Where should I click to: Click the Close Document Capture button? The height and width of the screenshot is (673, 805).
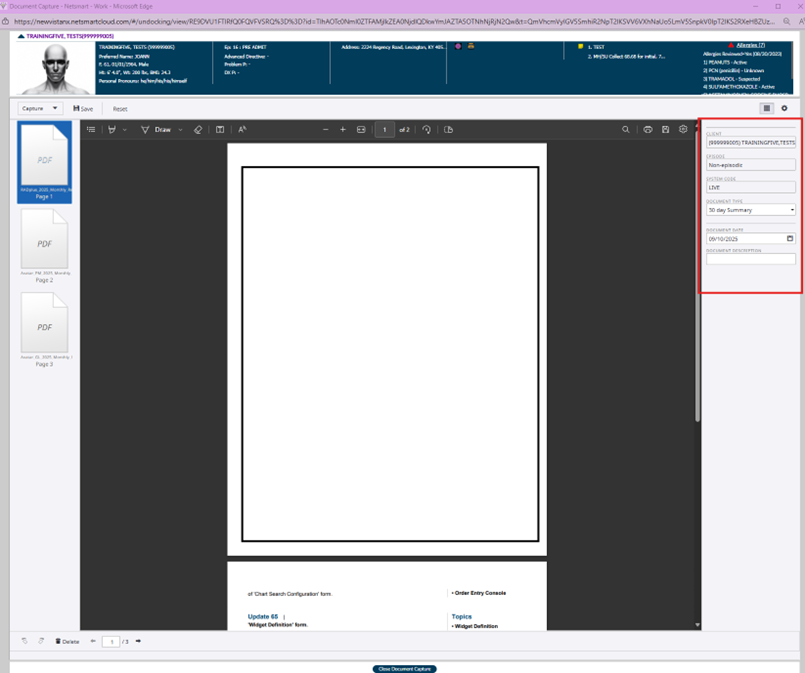(405, 669)
